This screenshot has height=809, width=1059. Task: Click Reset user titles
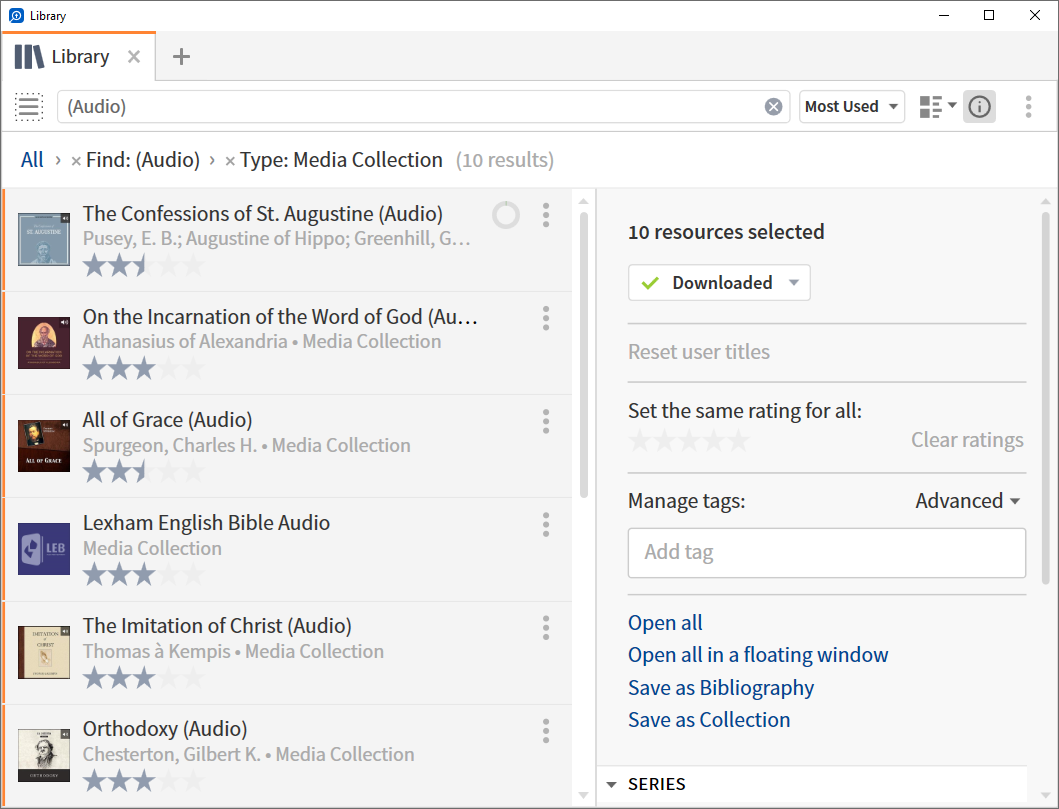pos(698,352)
